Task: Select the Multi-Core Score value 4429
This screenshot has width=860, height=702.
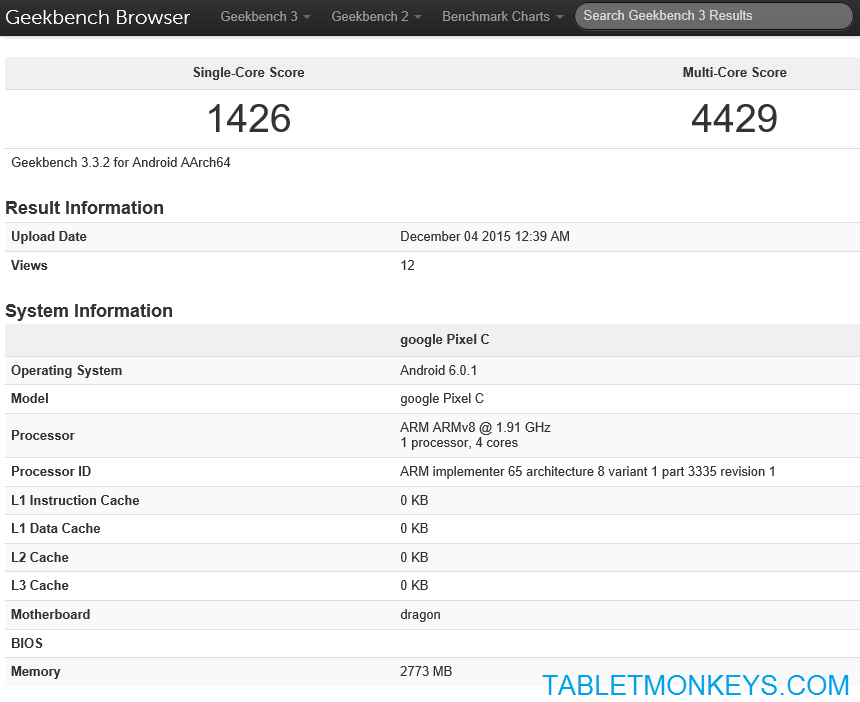Action: (x=734, y=118)
